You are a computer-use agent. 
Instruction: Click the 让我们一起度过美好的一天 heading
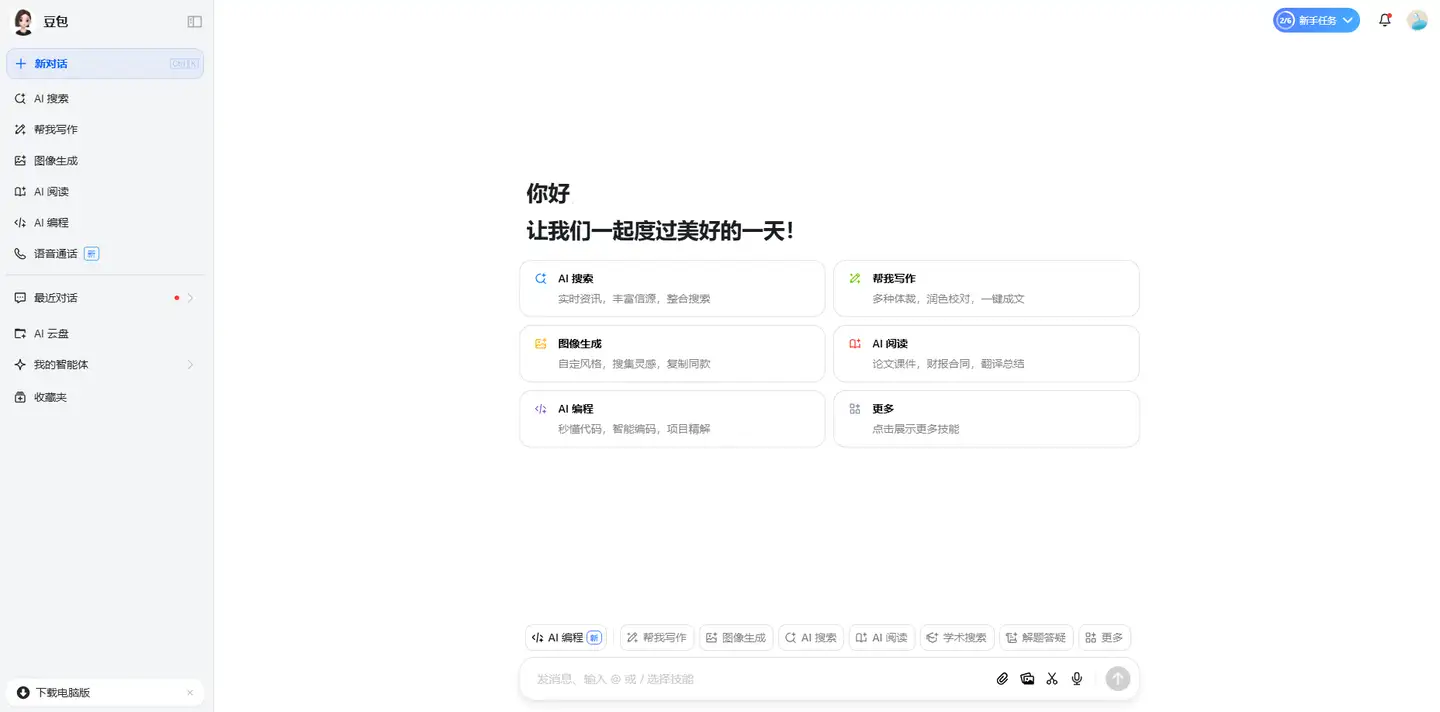(660, 231)
